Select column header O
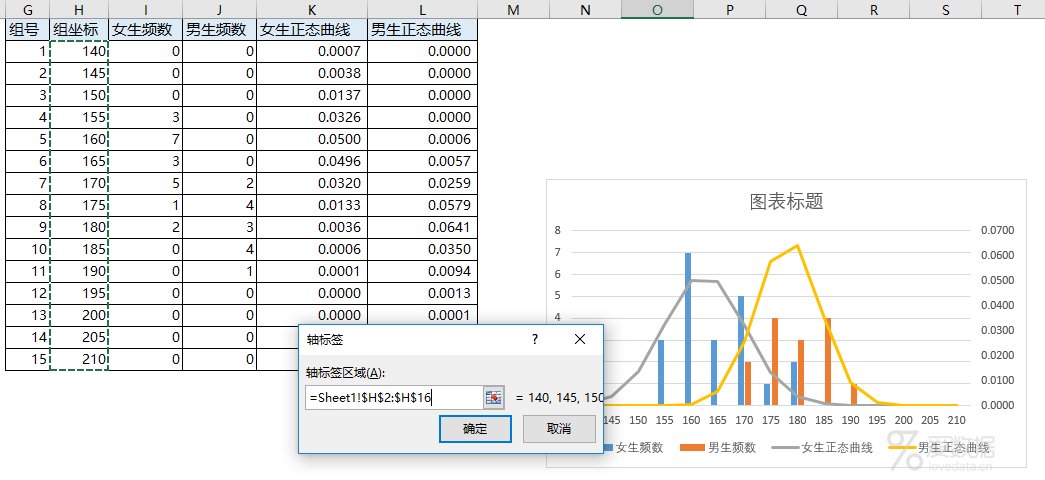Screen dimensions: 1045x480 [657, 9]
